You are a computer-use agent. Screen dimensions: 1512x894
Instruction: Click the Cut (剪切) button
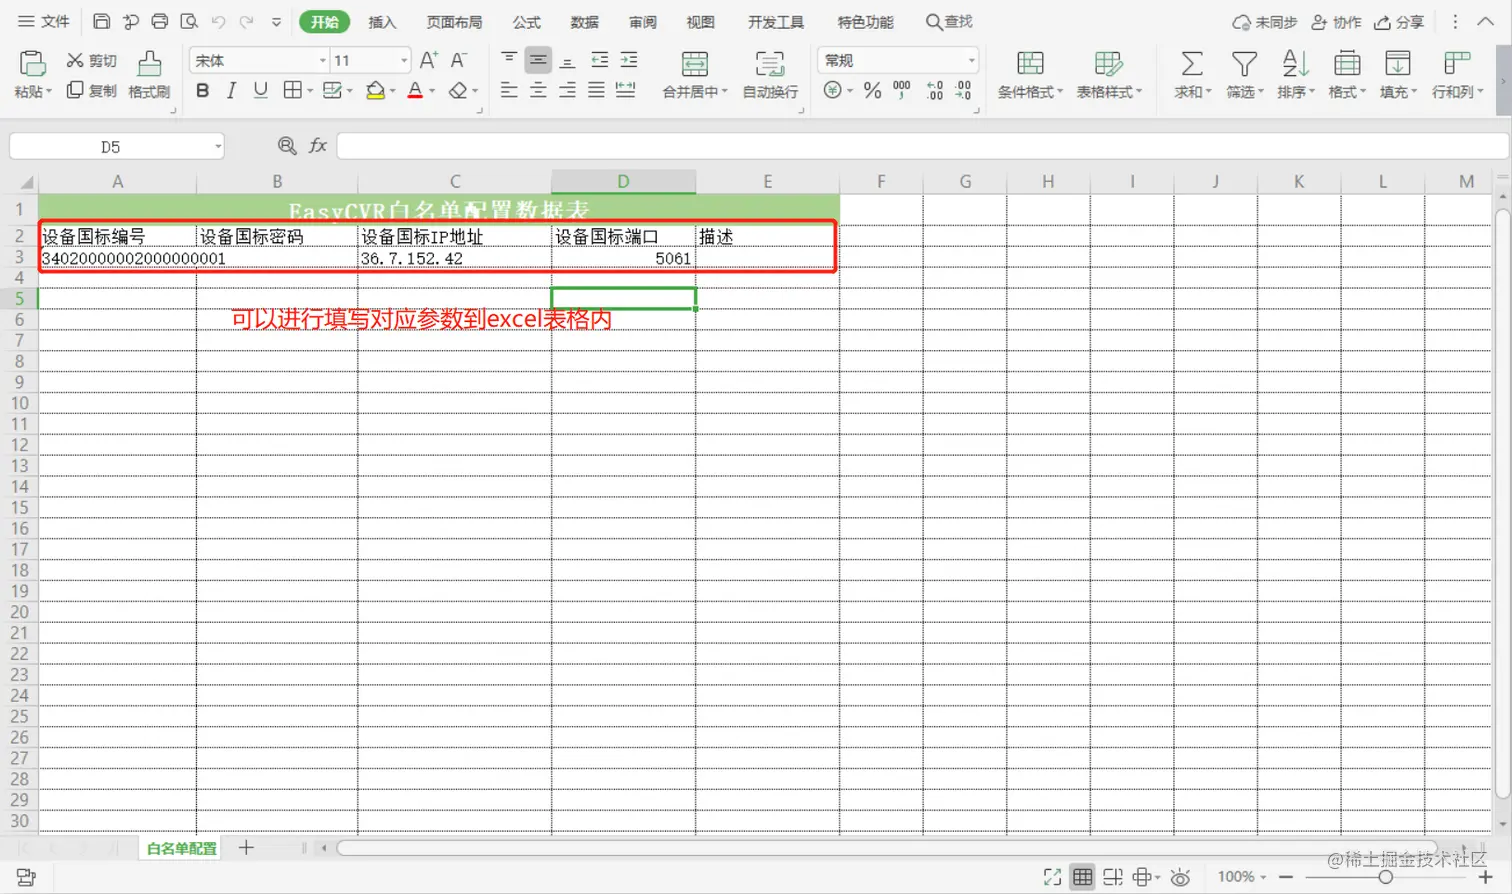[91, 61]
